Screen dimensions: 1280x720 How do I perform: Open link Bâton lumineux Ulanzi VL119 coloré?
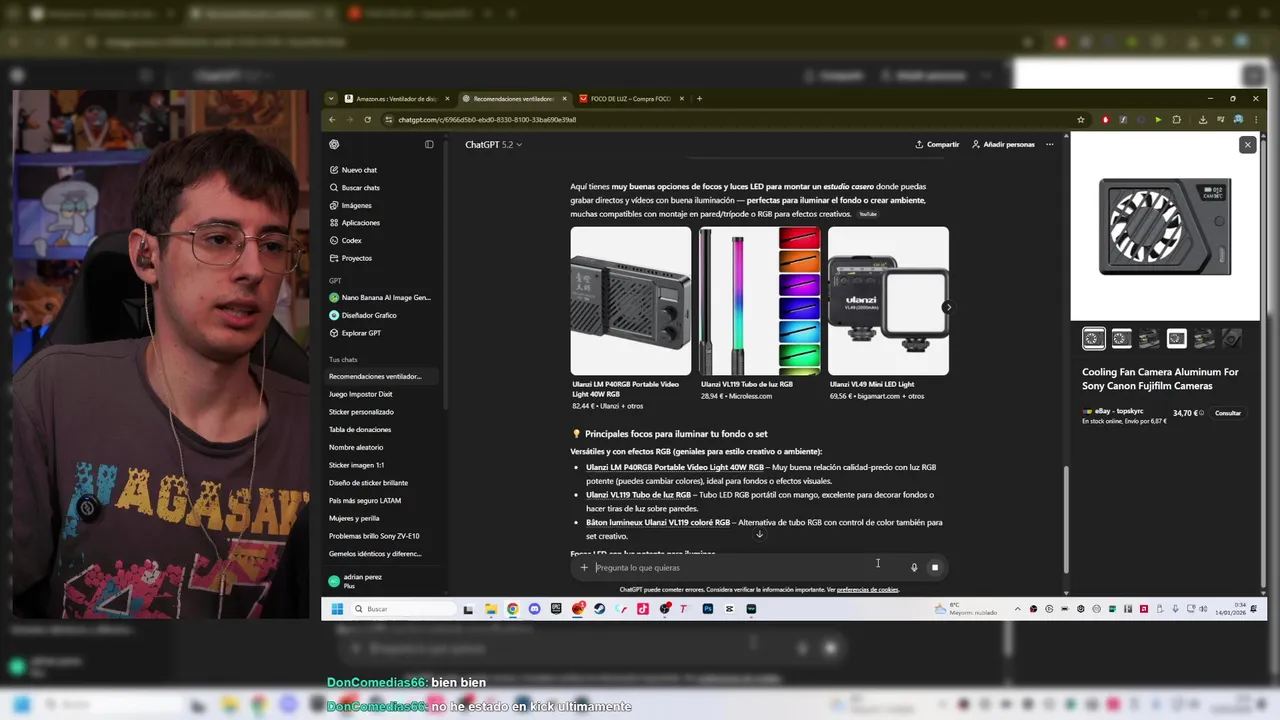(x=658, y=522)
